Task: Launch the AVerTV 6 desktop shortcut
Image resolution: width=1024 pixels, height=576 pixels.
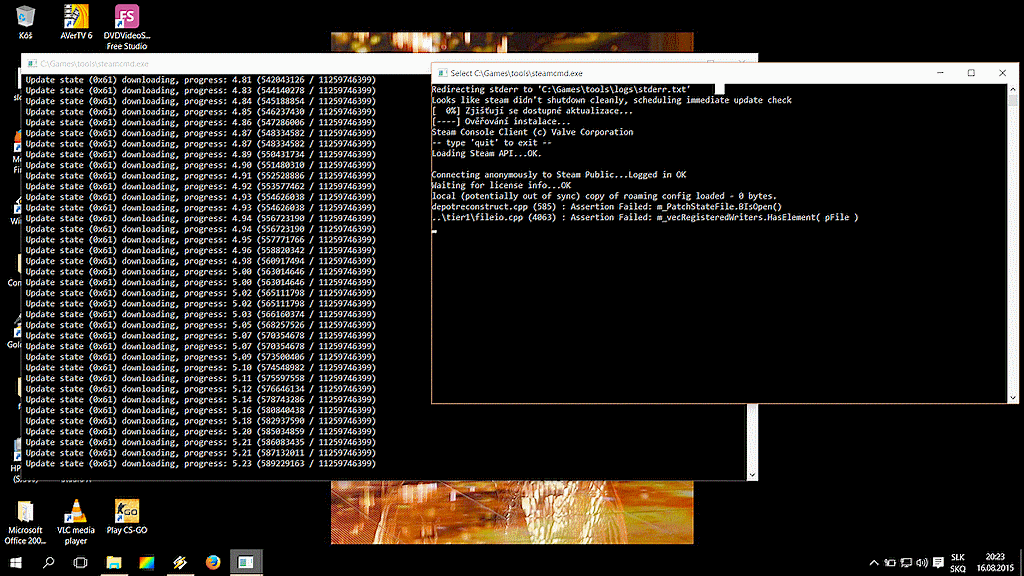Action: coord(76,22)
